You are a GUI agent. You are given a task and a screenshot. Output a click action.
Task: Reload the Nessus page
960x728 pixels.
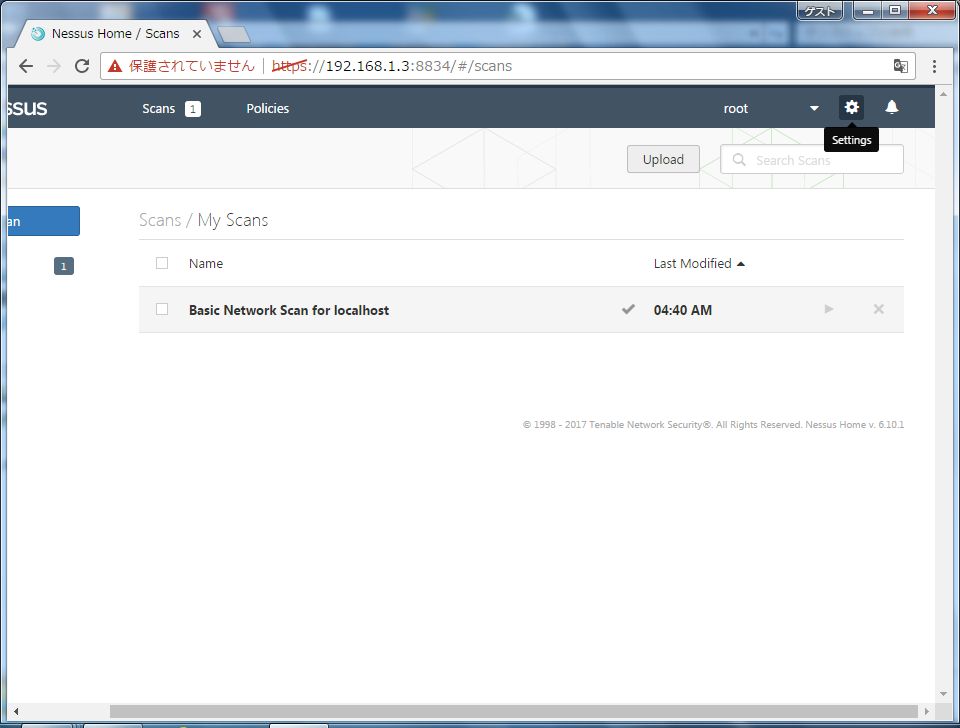pyautogui.click(x=82, y=66)
